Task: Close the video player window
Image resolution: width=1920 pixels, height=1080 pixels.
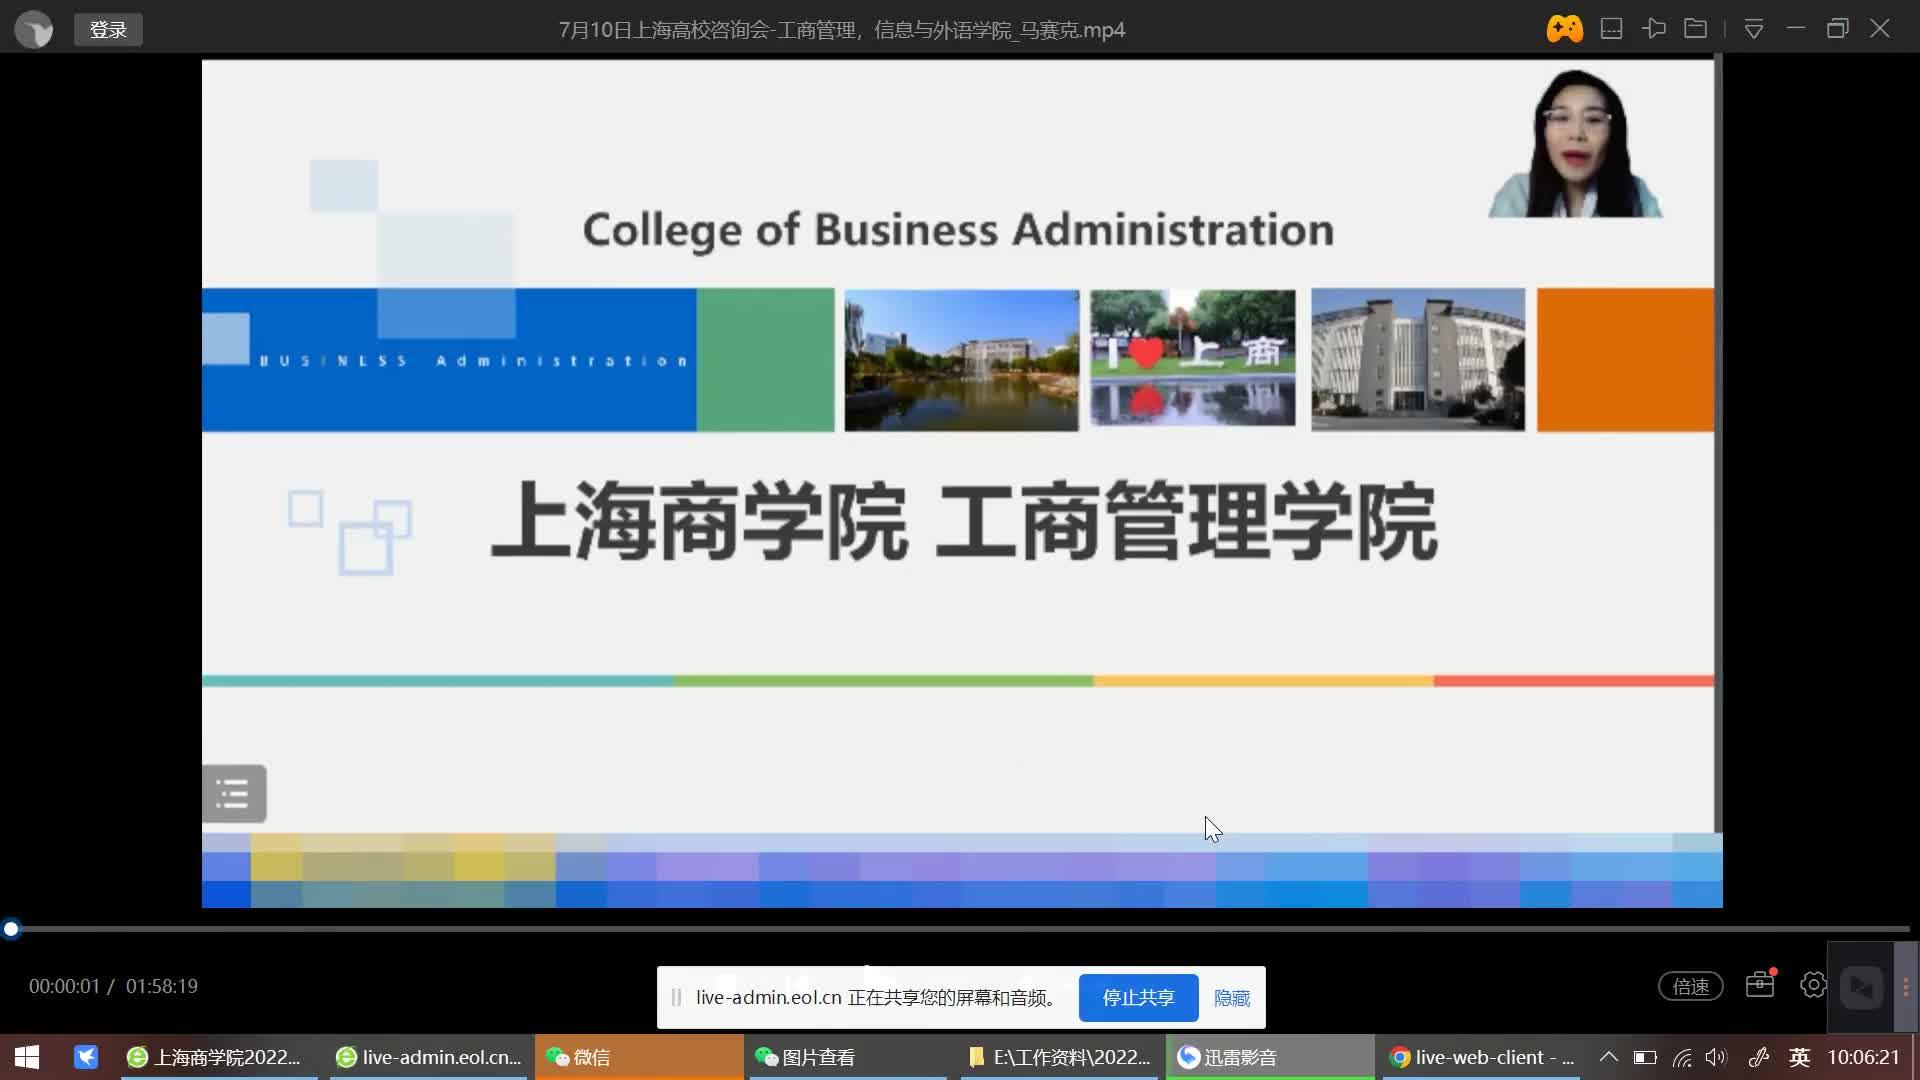Action: point(1880,29)
